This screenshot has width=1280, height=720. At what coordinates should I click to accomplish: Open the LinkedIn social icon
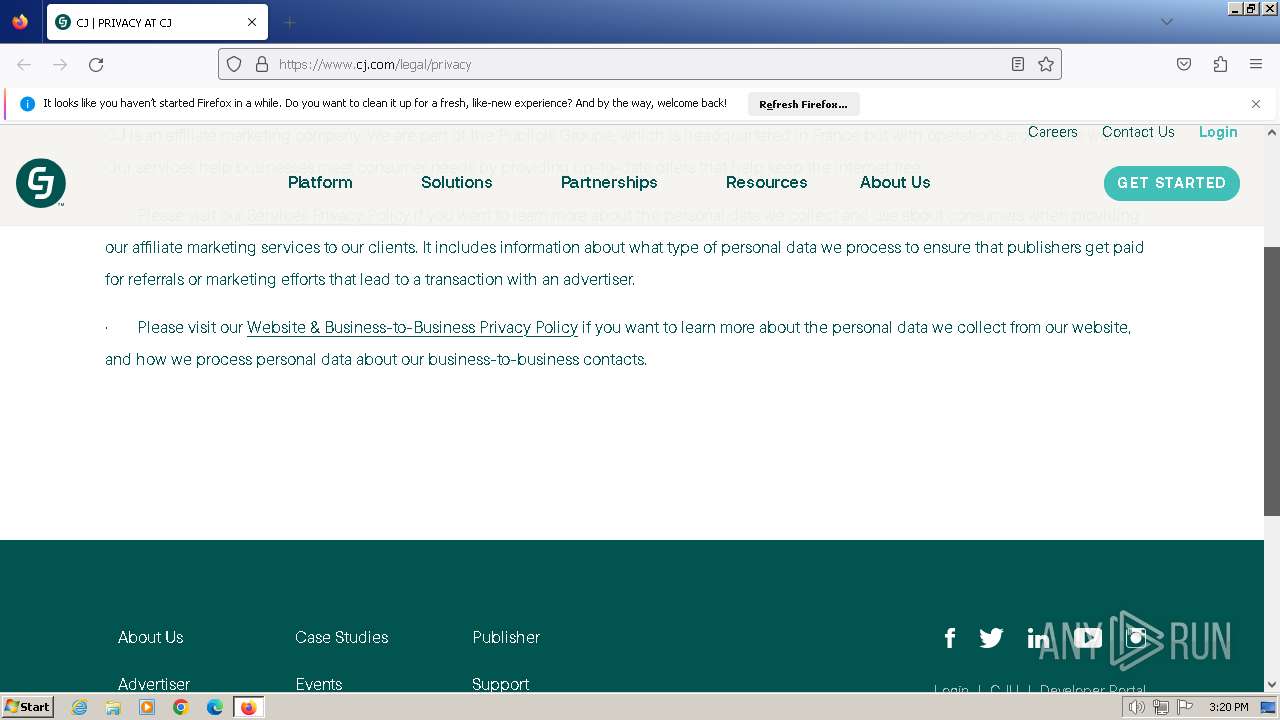point(1038,638)
